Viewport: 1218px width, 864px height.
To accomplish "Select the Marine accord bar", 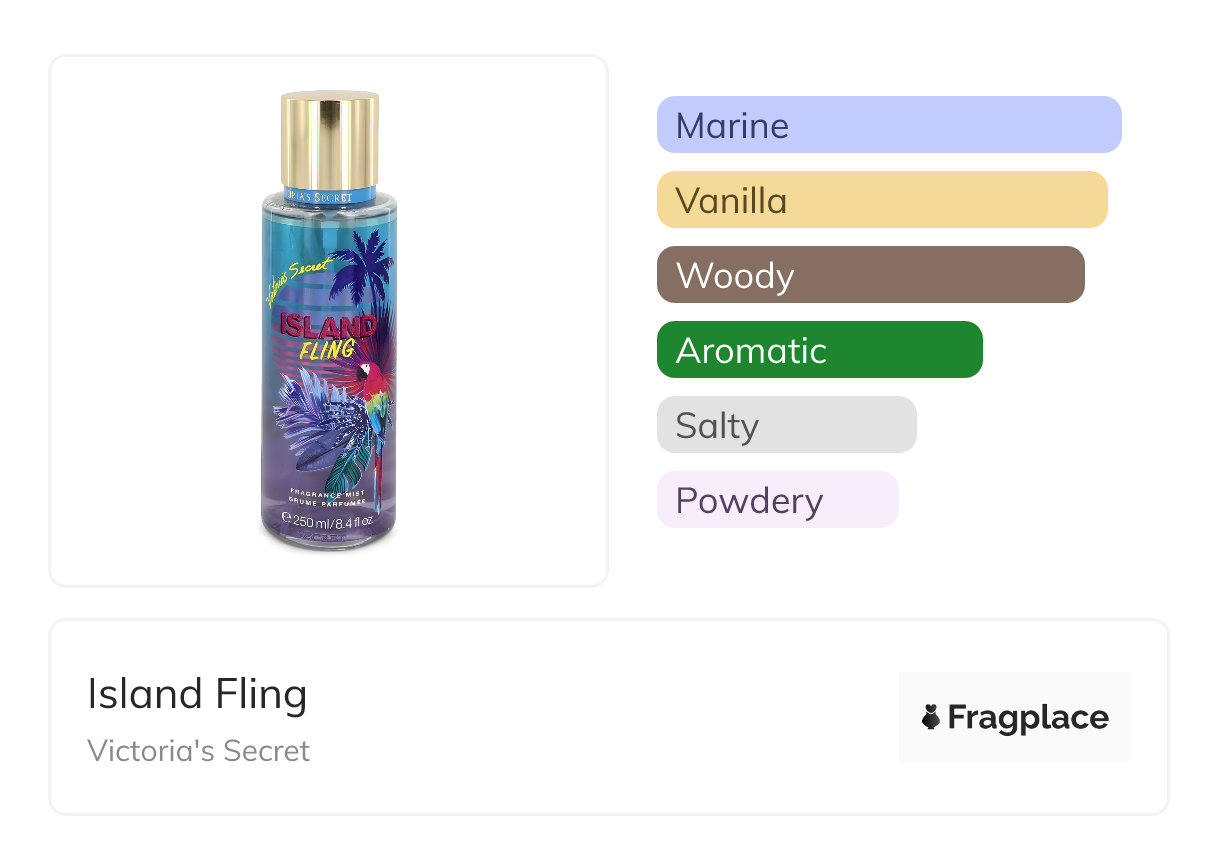I will [888, 125].
